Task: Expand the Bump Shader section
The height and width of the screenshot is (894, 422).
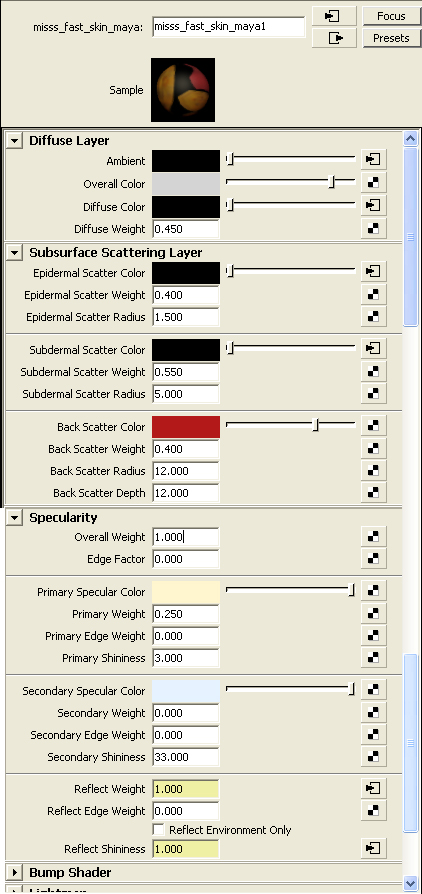Action: 14,872
